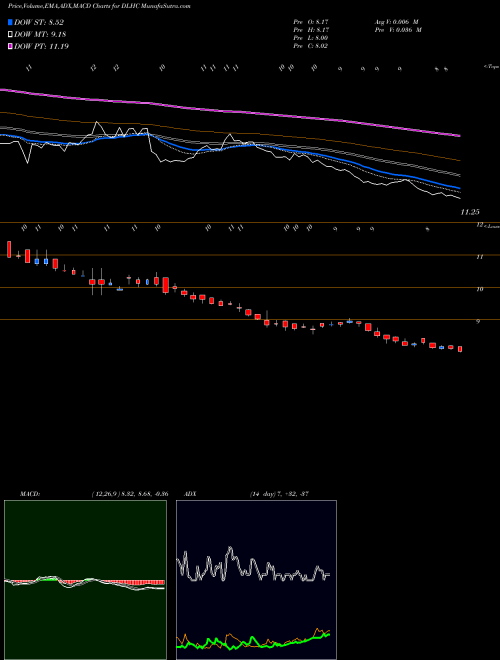The height and width of the screenshot is (660, 500).
Task: Select the 'DOW MT: 9.18' legend label
Action: click(x=40, y=35)
